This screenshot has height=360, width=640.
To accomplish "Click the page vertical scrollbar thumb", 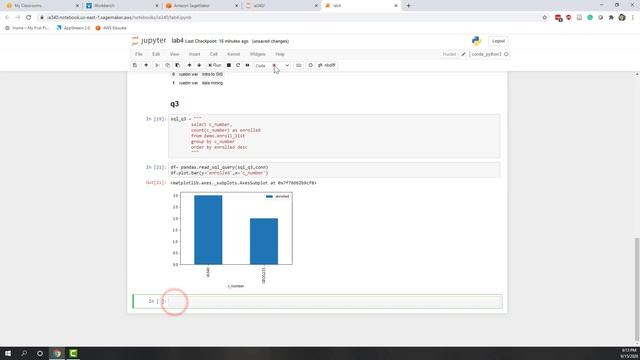I will click(637, 289).
